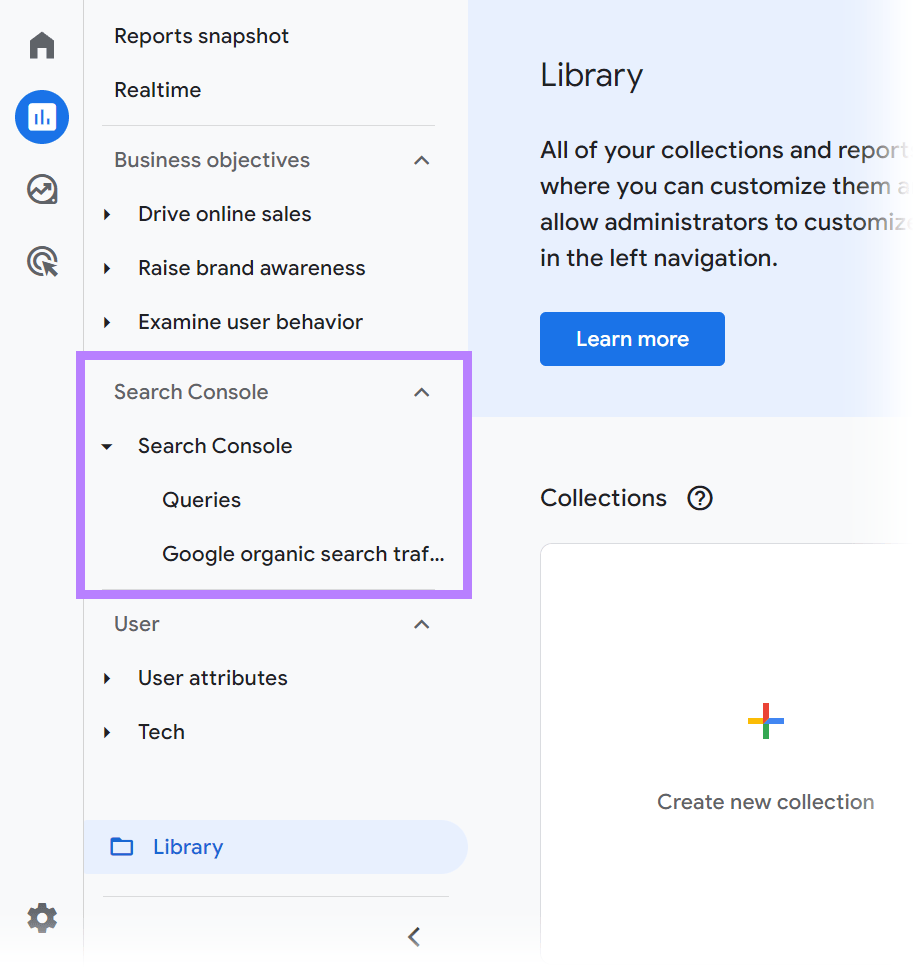The height and width of the screenshot is (969, 915).
Task: Collapse the left navigation with the back arrow
Action: [413, 937]
